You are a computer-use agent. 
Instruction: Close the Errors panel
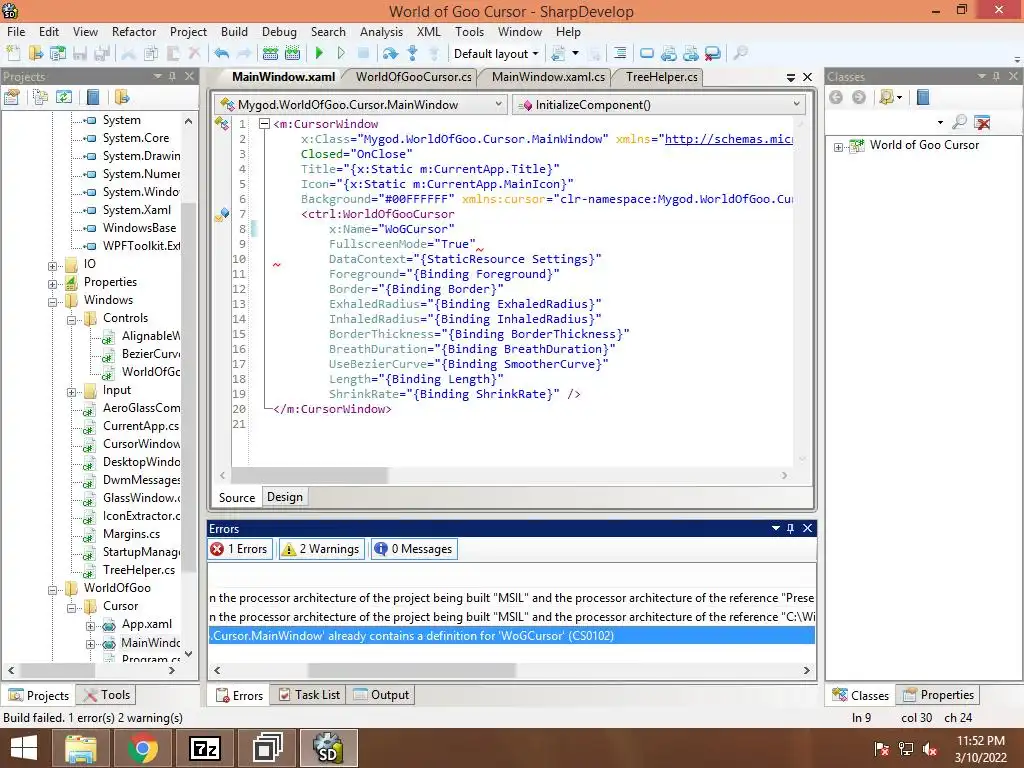coord(807,528)
